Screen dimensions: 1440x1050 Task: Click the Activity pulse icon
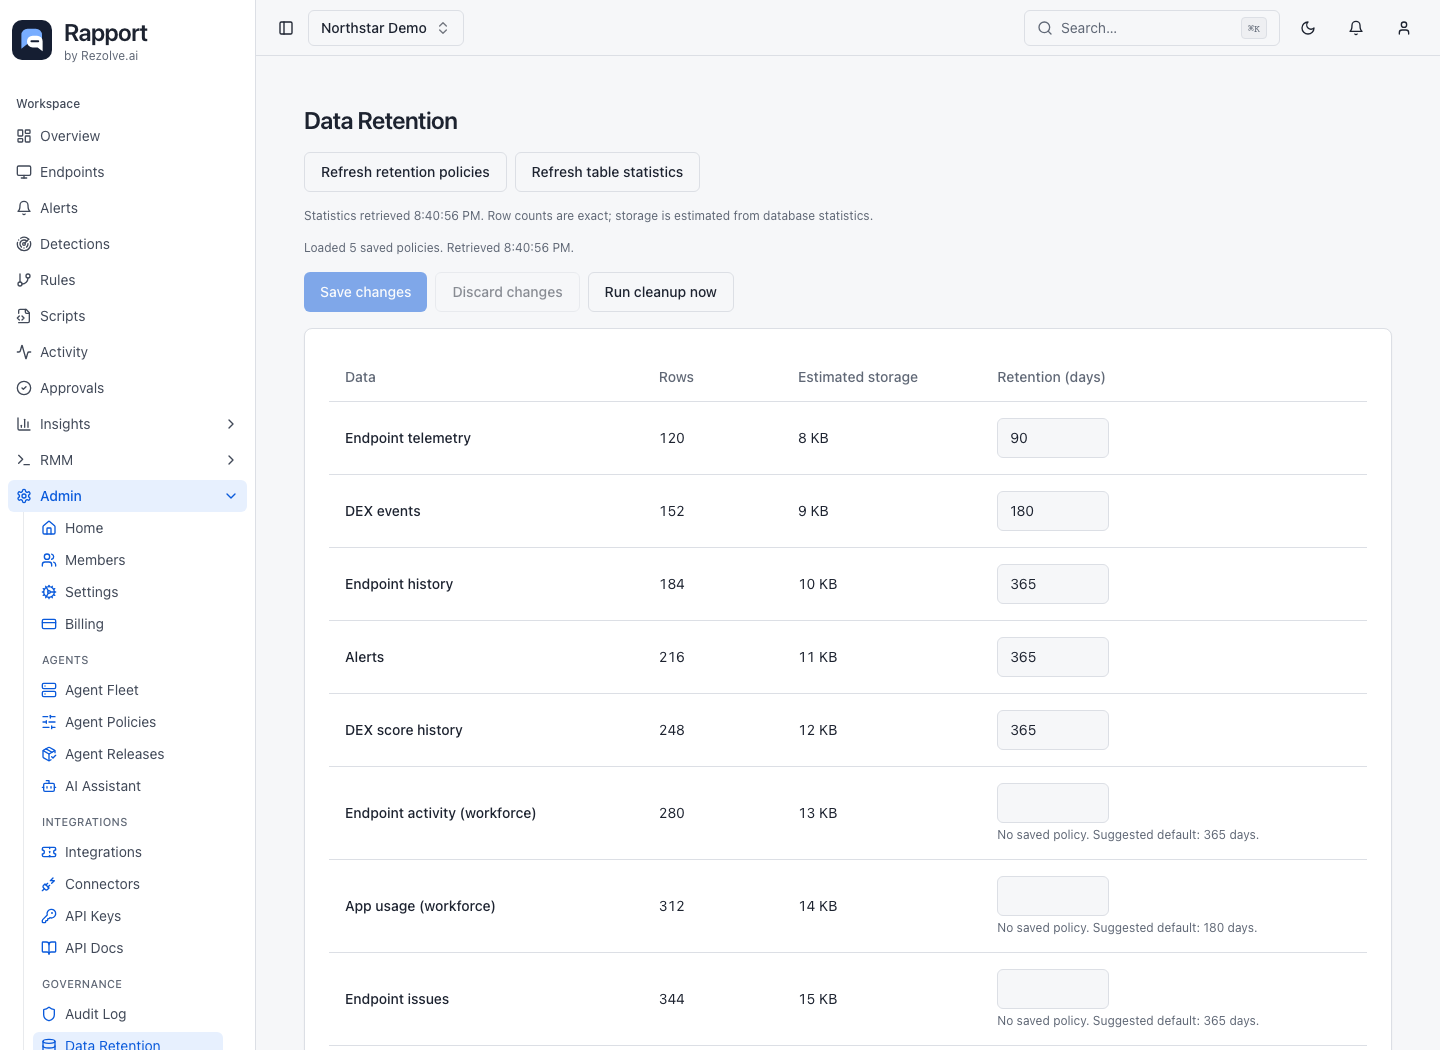(24, 352)
